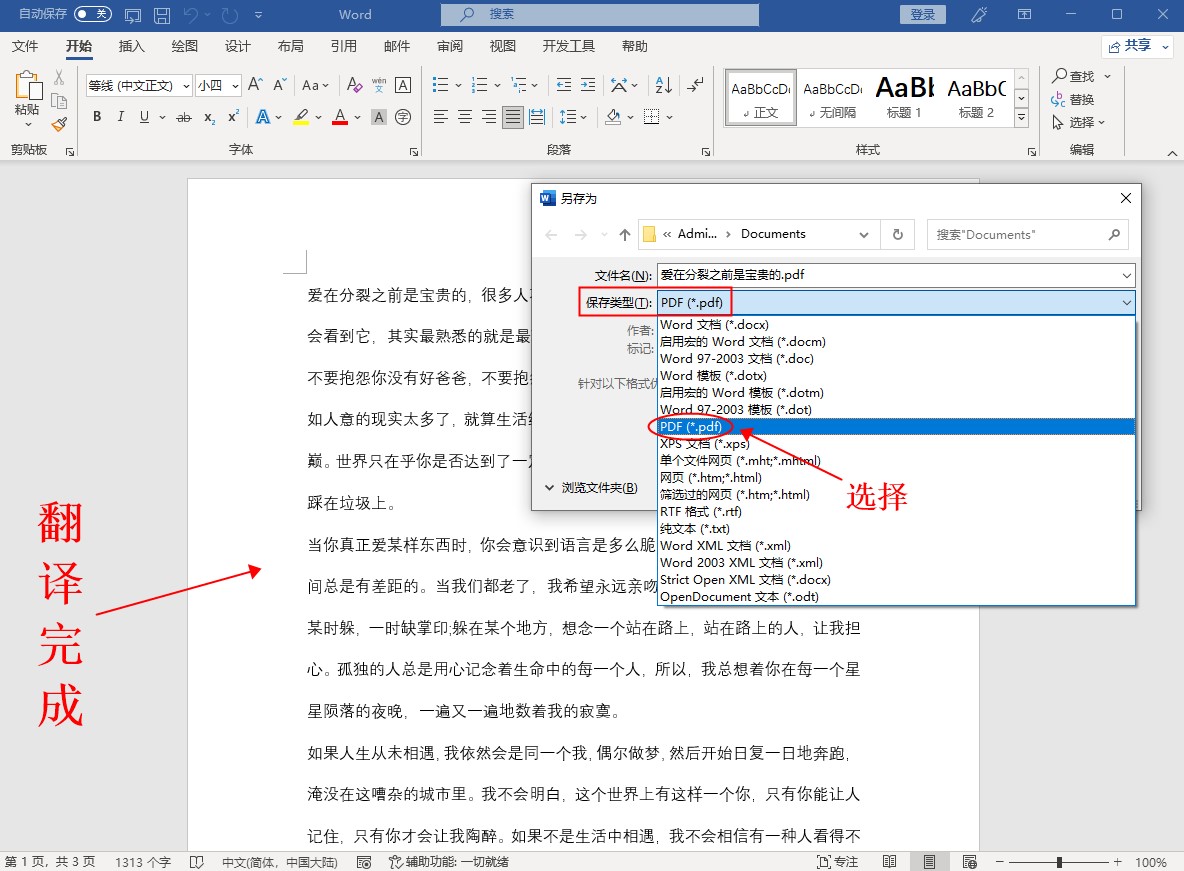Click the Format Painter brush icon
This screenshot has height=871, width=1184.
pos(59,125)
